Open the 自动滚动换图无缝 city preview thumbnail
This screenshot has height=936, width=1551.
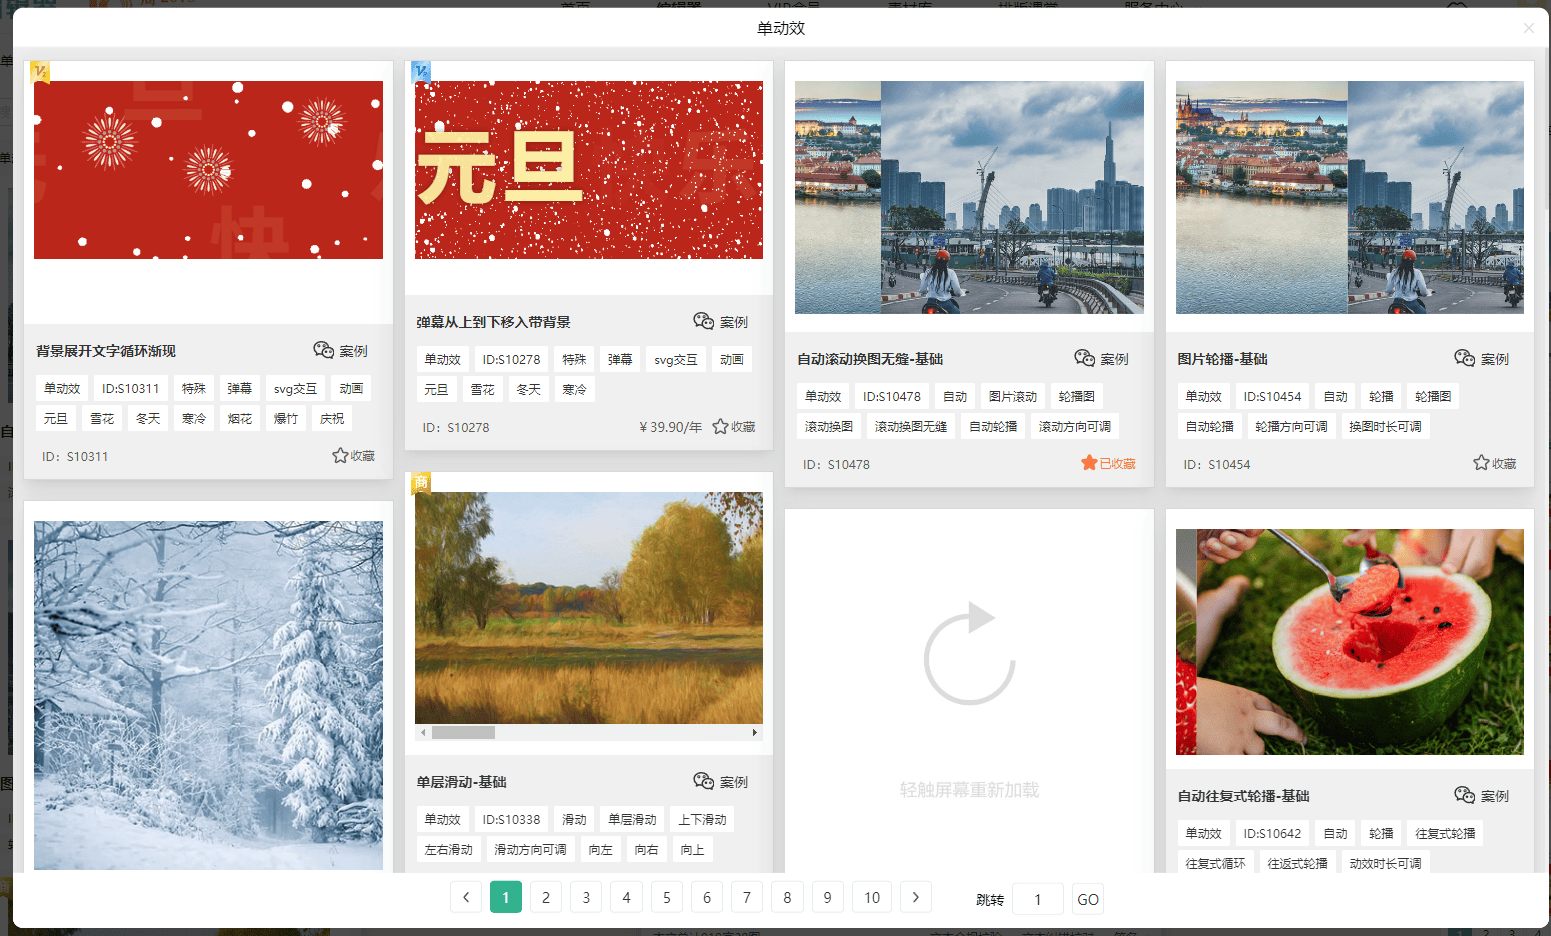point(969,197)
